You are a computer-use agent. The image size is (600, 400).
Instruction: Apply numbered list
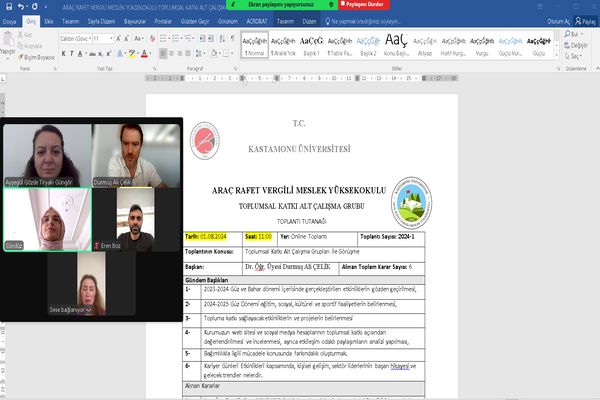coord(176,39)
